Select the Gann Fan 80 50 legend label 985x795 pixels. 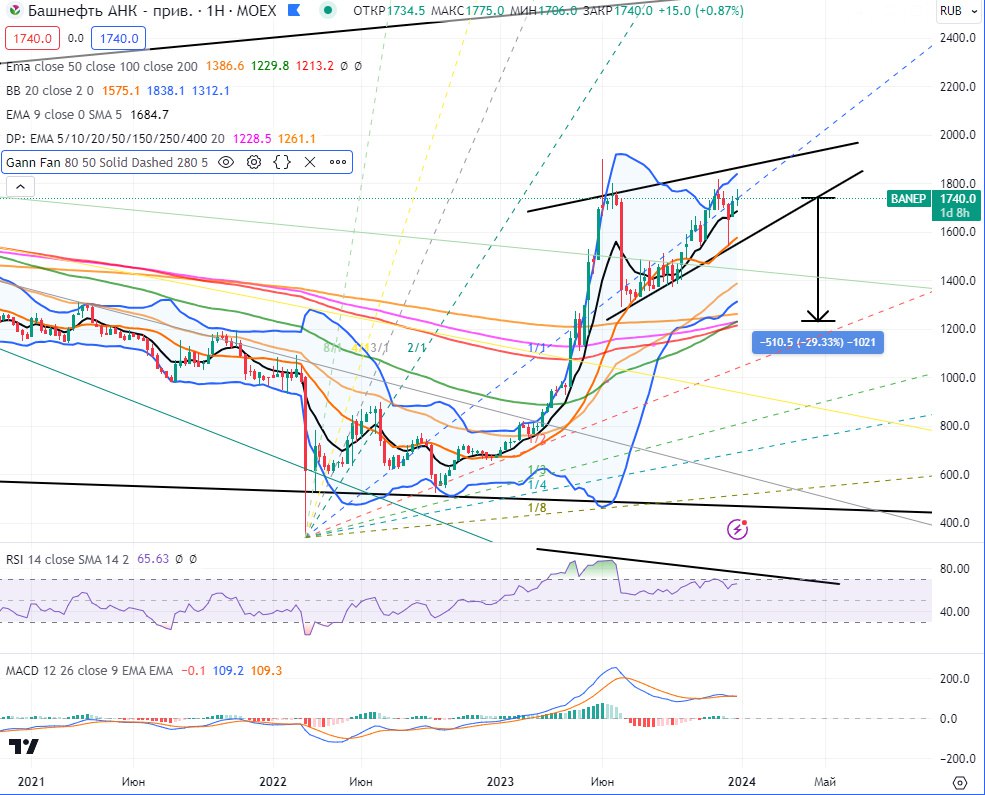(x=107, y=163)
